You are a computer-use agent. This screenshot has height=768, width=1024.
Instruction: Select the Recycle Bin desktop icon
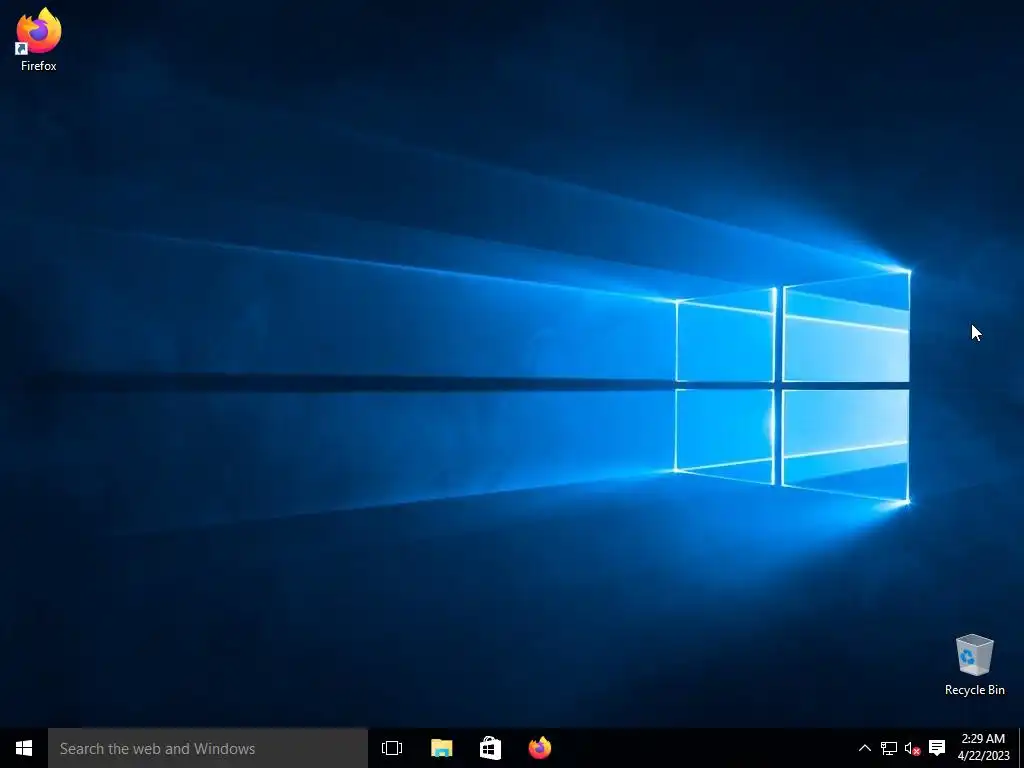(x=974, y=664)
